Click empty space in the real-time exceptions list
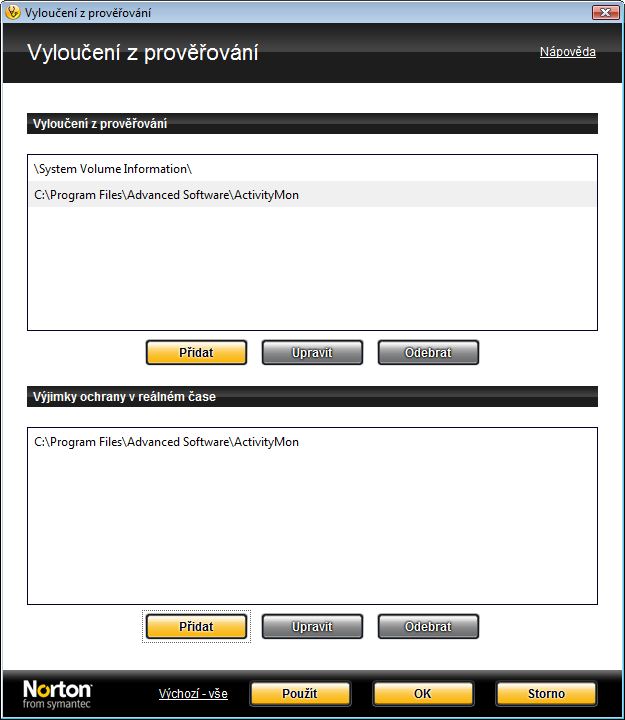 (312, 528)
